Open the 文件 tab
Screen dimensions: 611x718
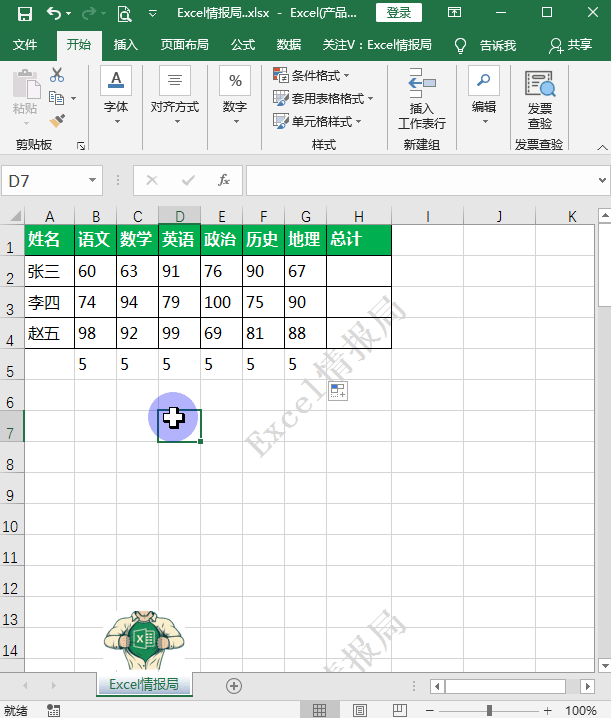tap(25, 45)
